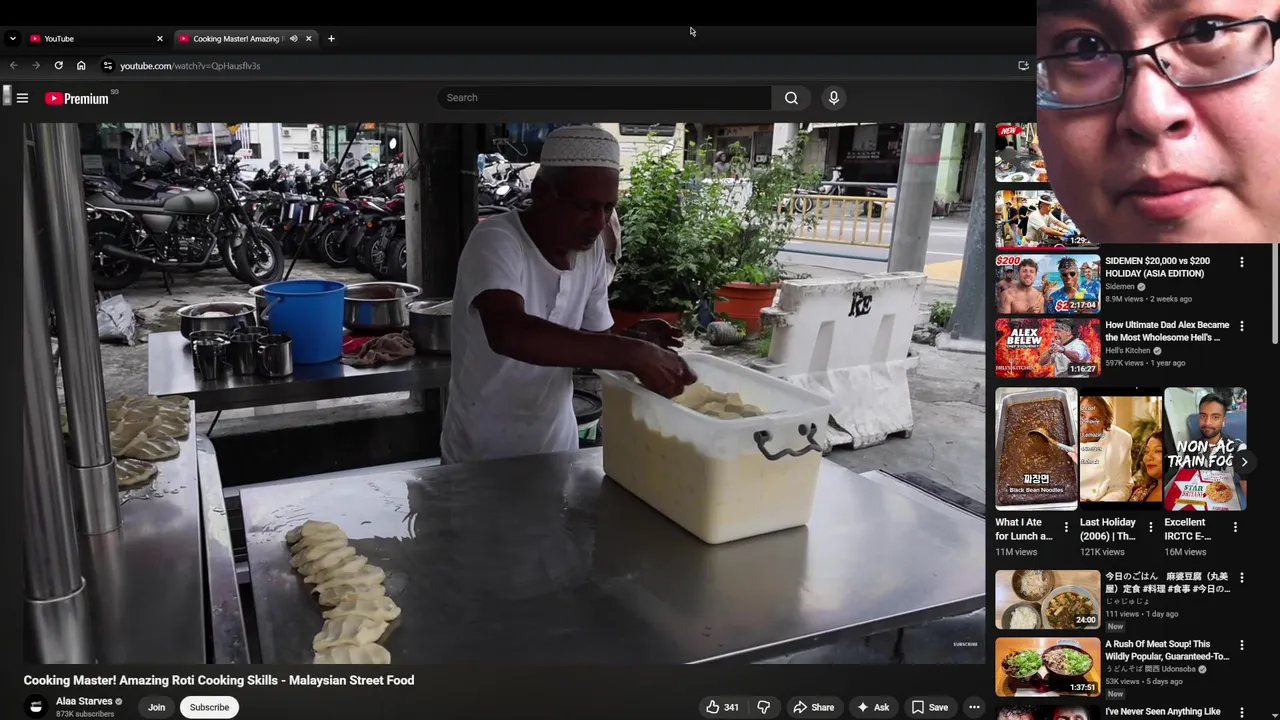The image size is (1280, 720).
Task: Click What I Ate for Lunch title
Action: click(x=1023, y=529)
